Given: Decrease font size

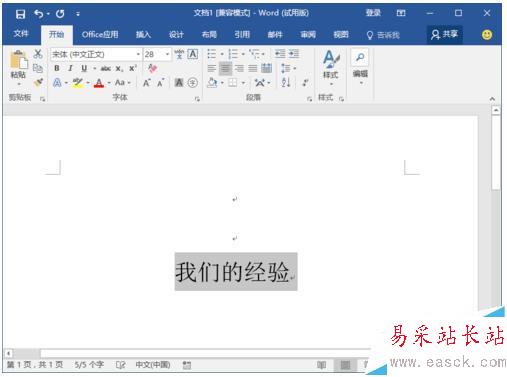Looking at the screenshot, I should (160, 83).
